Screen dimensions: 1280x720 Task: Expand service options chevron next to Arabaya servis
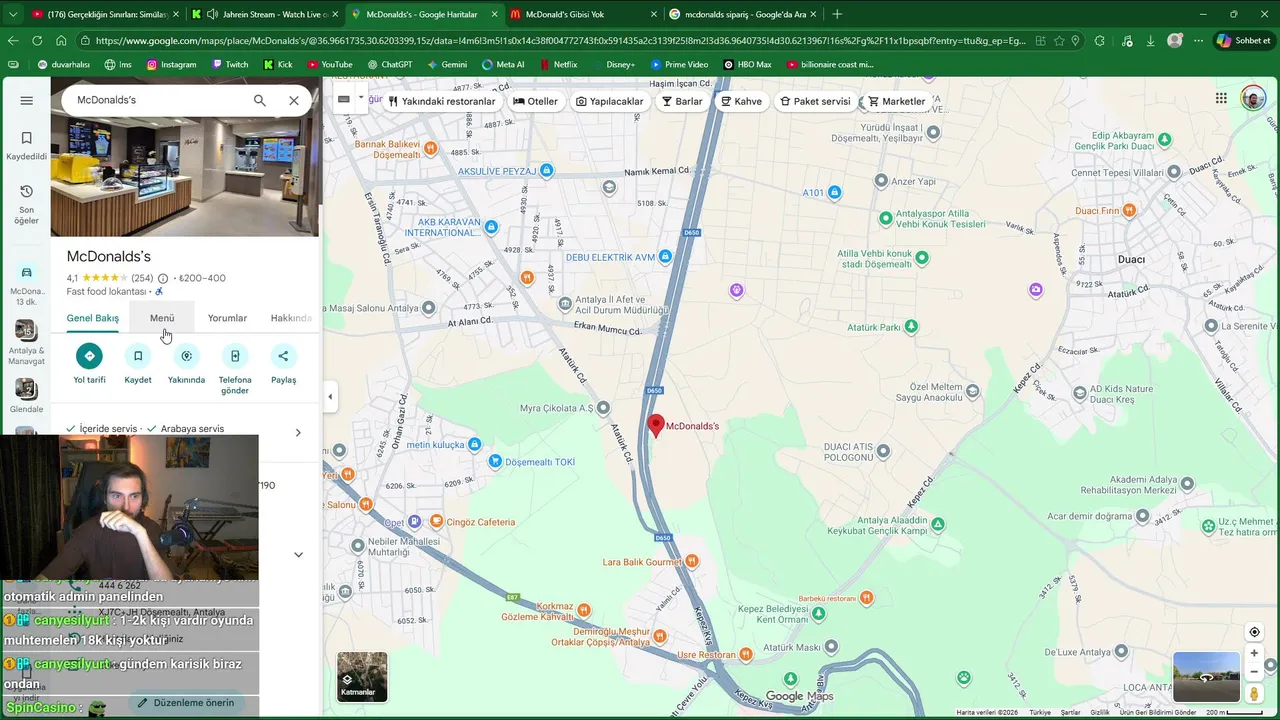[x=298, y=433]
